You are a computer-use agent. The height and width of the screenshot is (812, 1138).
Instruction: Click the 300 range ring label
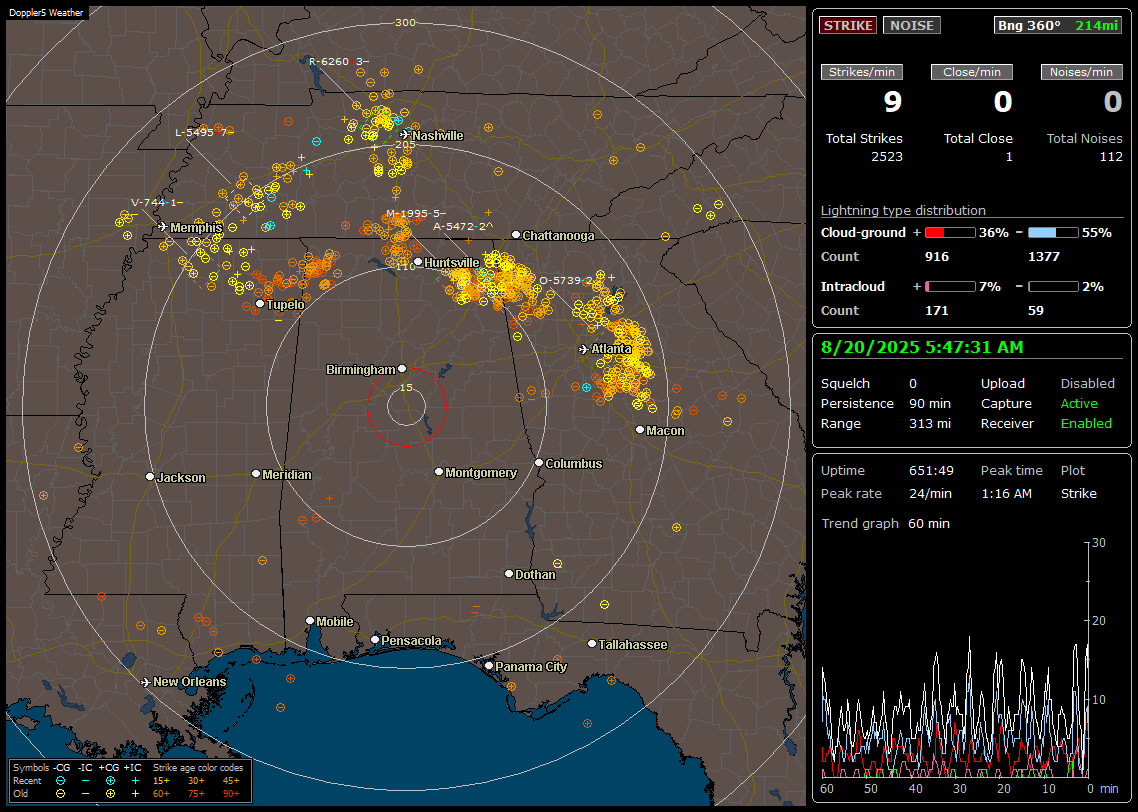click(405, 22)
